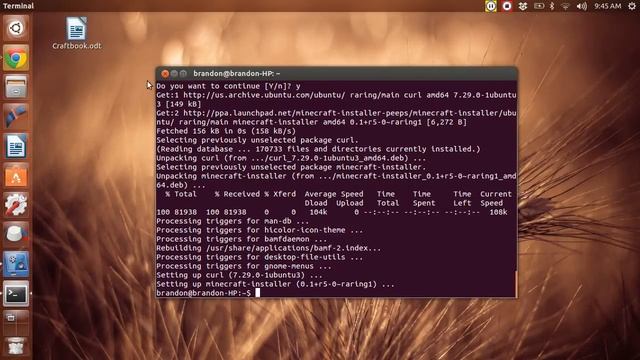Click 'Selecting previously unselected package curl' line
Screen dimensions: 640x360
point(257,140)
